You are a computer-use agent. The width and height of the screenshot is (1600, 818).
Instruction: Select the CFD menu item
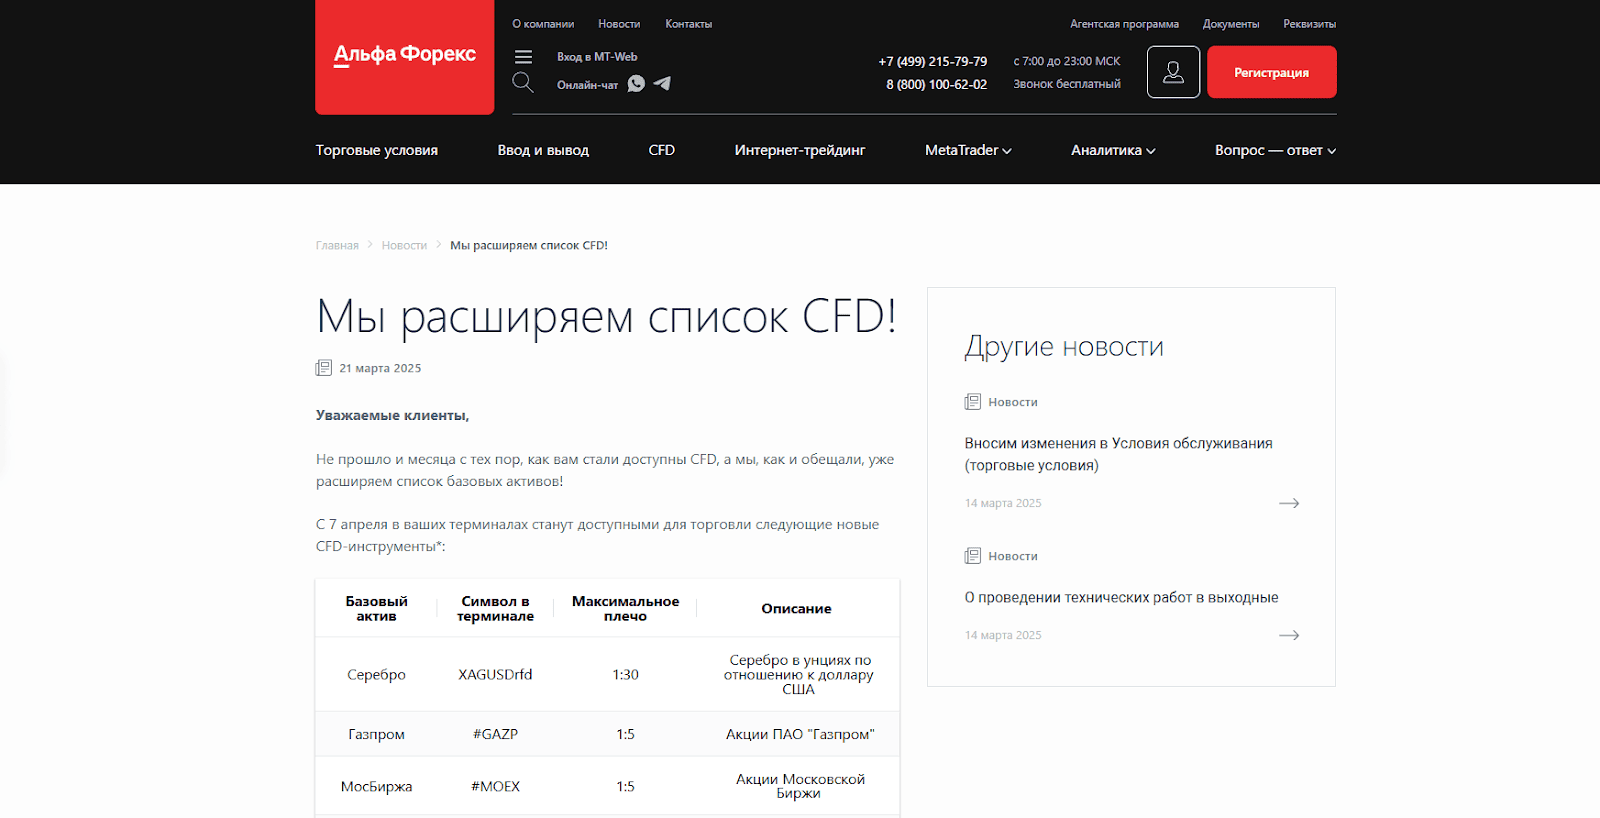(x=662, y=150)
